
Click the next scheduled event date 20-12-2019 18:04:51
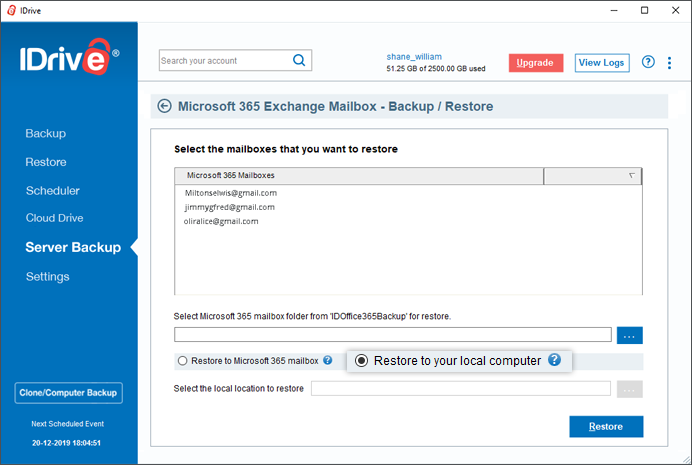(x=66, y=443)
